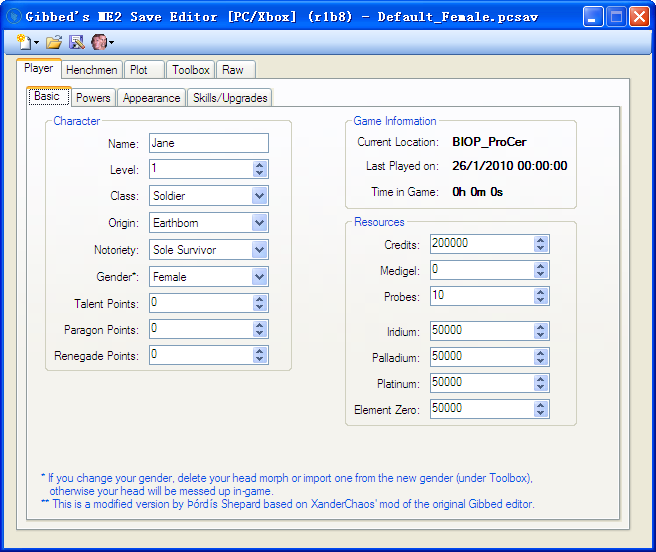This screenshot has height=552, width=656.
Task: Decrease Renegade Points with down arrow
Action: [260, 359]
